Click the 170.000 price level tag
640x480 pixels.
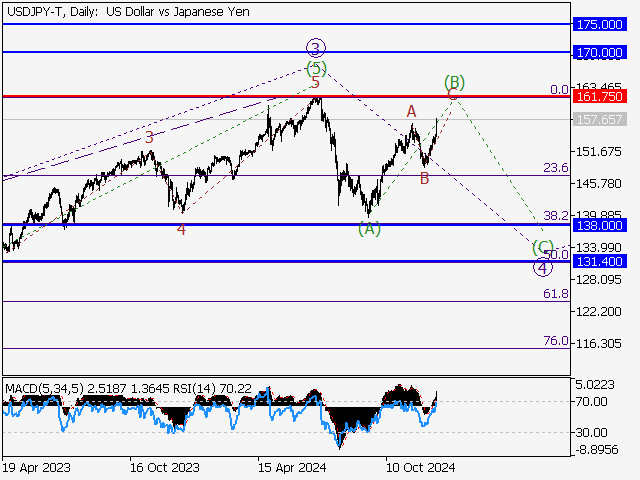click(x=600, y=51)
